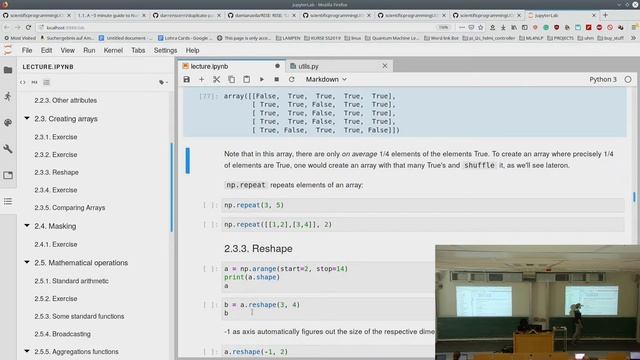This screenshot has width=640, height=360.
Task: Save the notebook with the disk icon
Action: [x=187, y=79]
